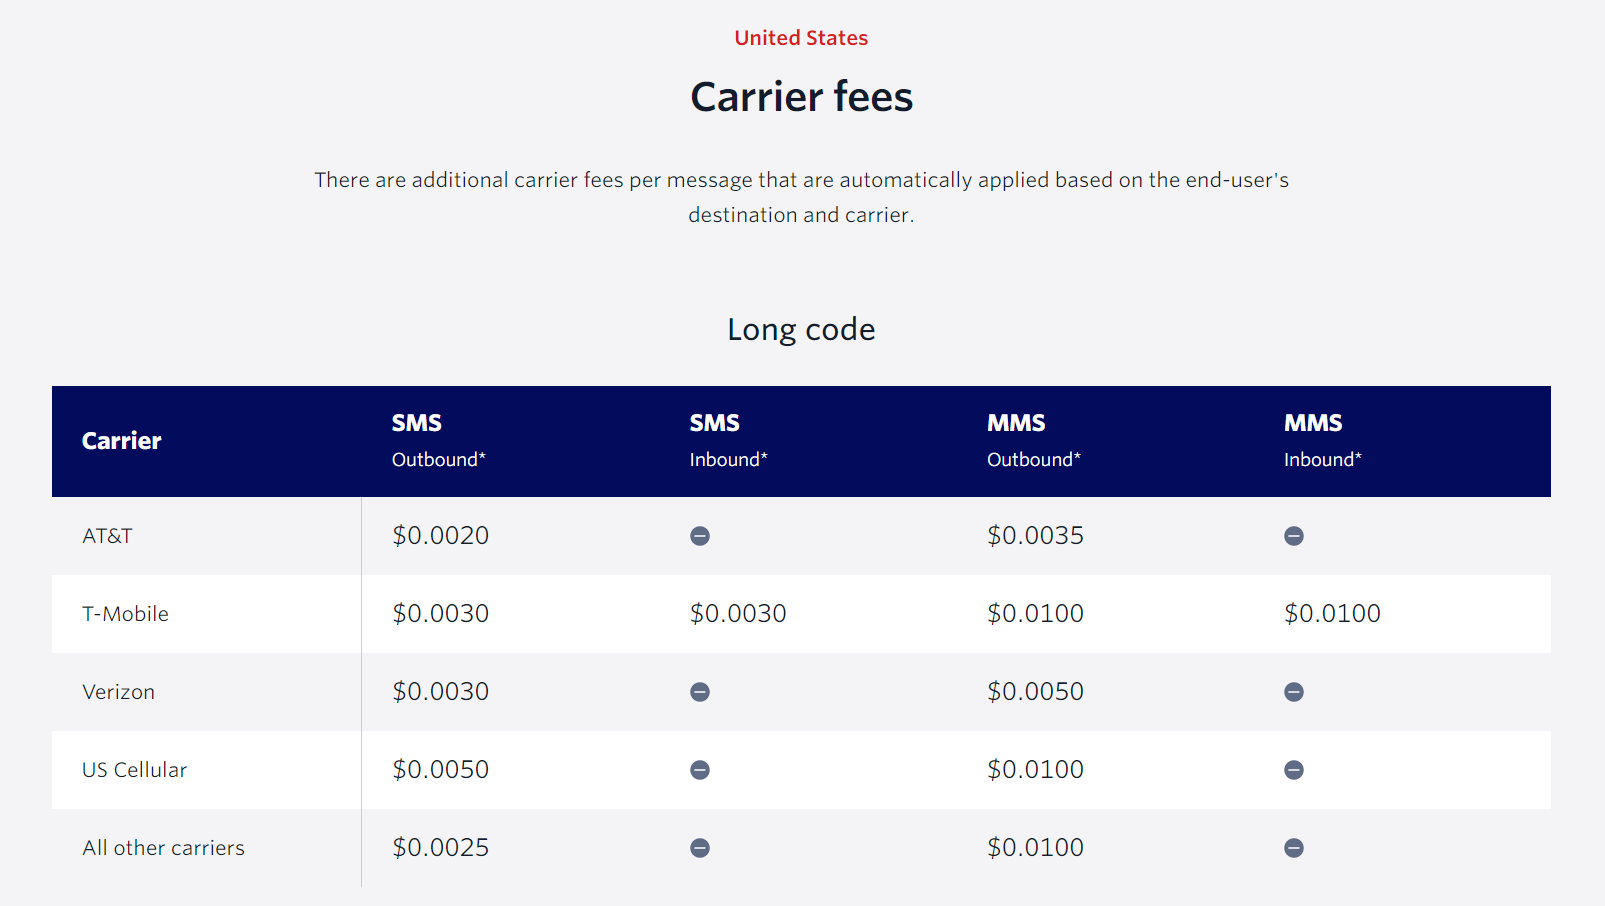Click the SMS Outbound column header
This screenshot has height=906, width=1605.
click(x=438, y=441)
